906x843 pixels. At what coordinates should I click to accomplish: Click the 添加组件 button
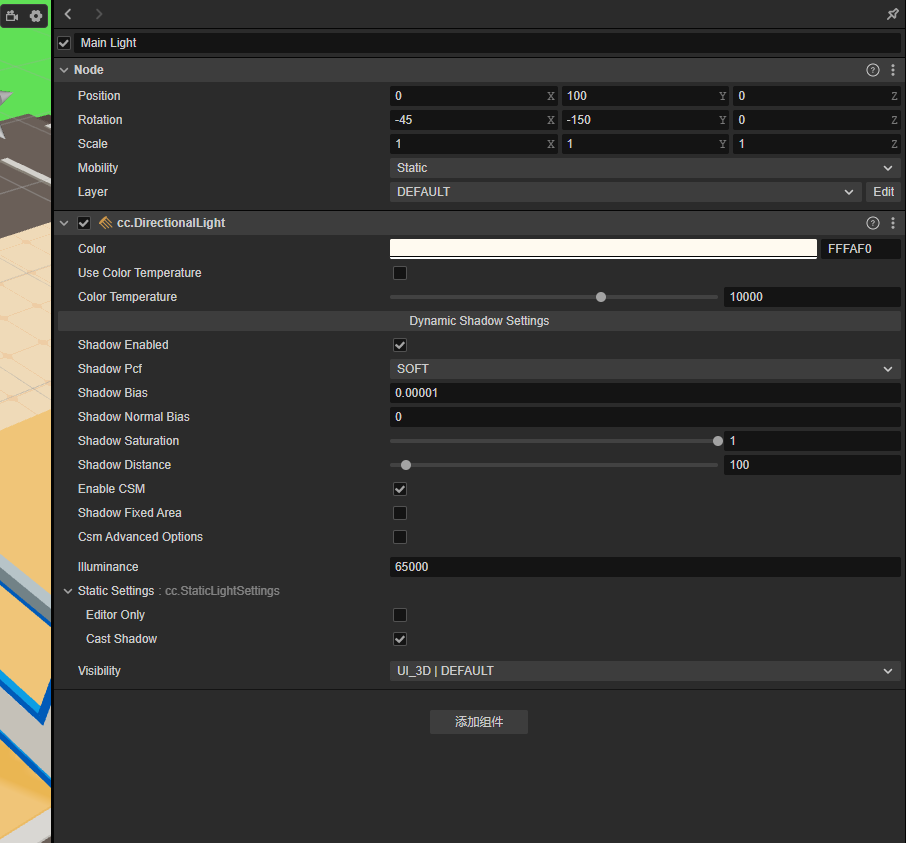(479, 722)
